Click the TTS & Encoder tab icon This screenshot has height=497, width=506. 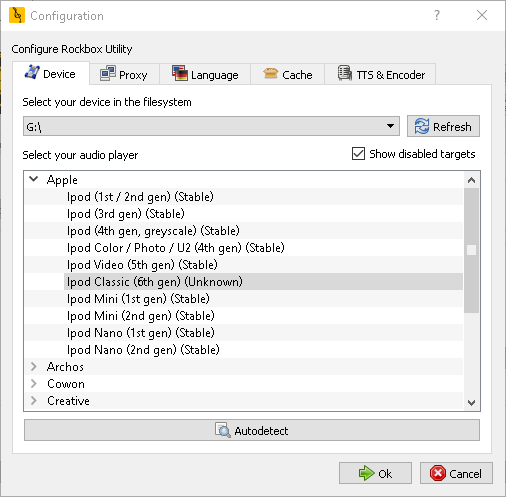[345, 73]
